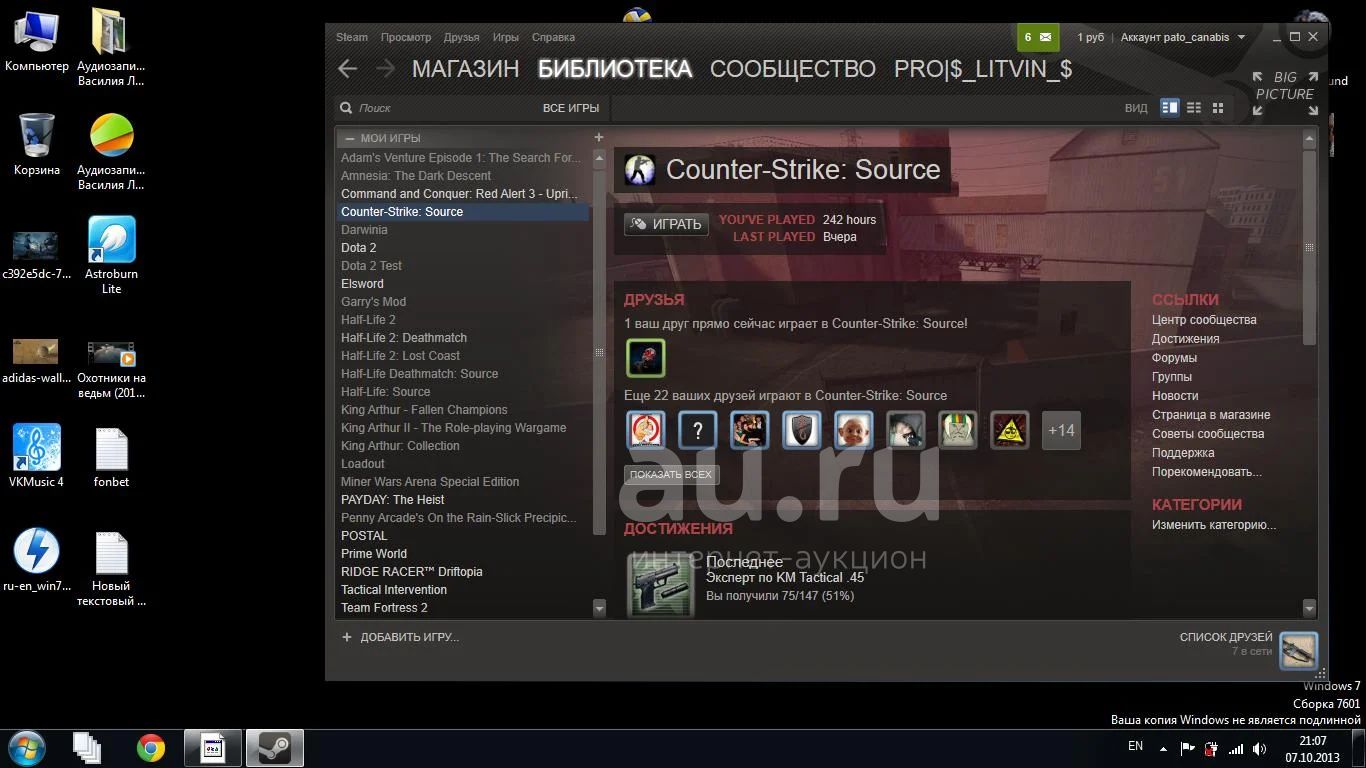Expand the account pato_canabis dropdown
Screen dimensions: 1366x768
1183,37
